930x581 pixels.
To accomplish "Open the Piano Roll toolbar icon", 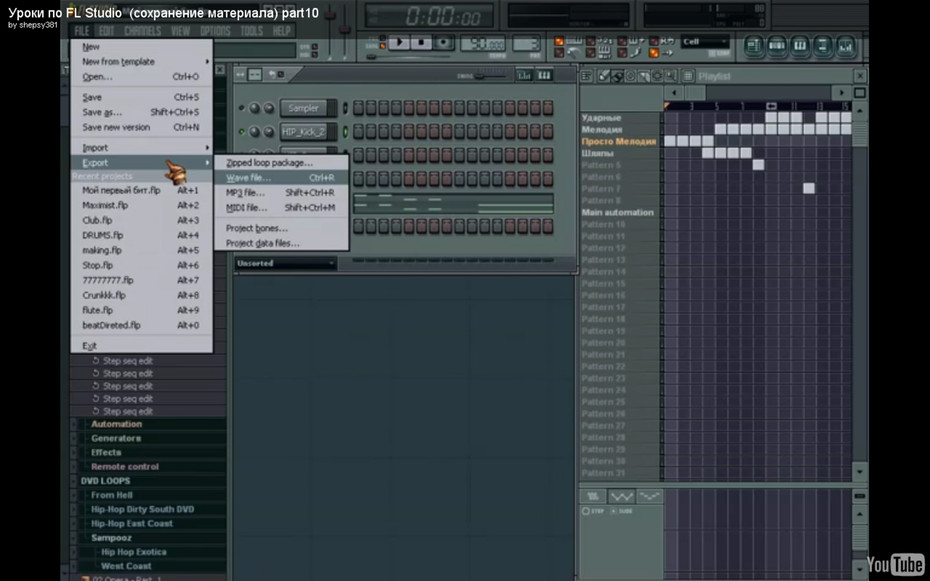I will (800, 46).
